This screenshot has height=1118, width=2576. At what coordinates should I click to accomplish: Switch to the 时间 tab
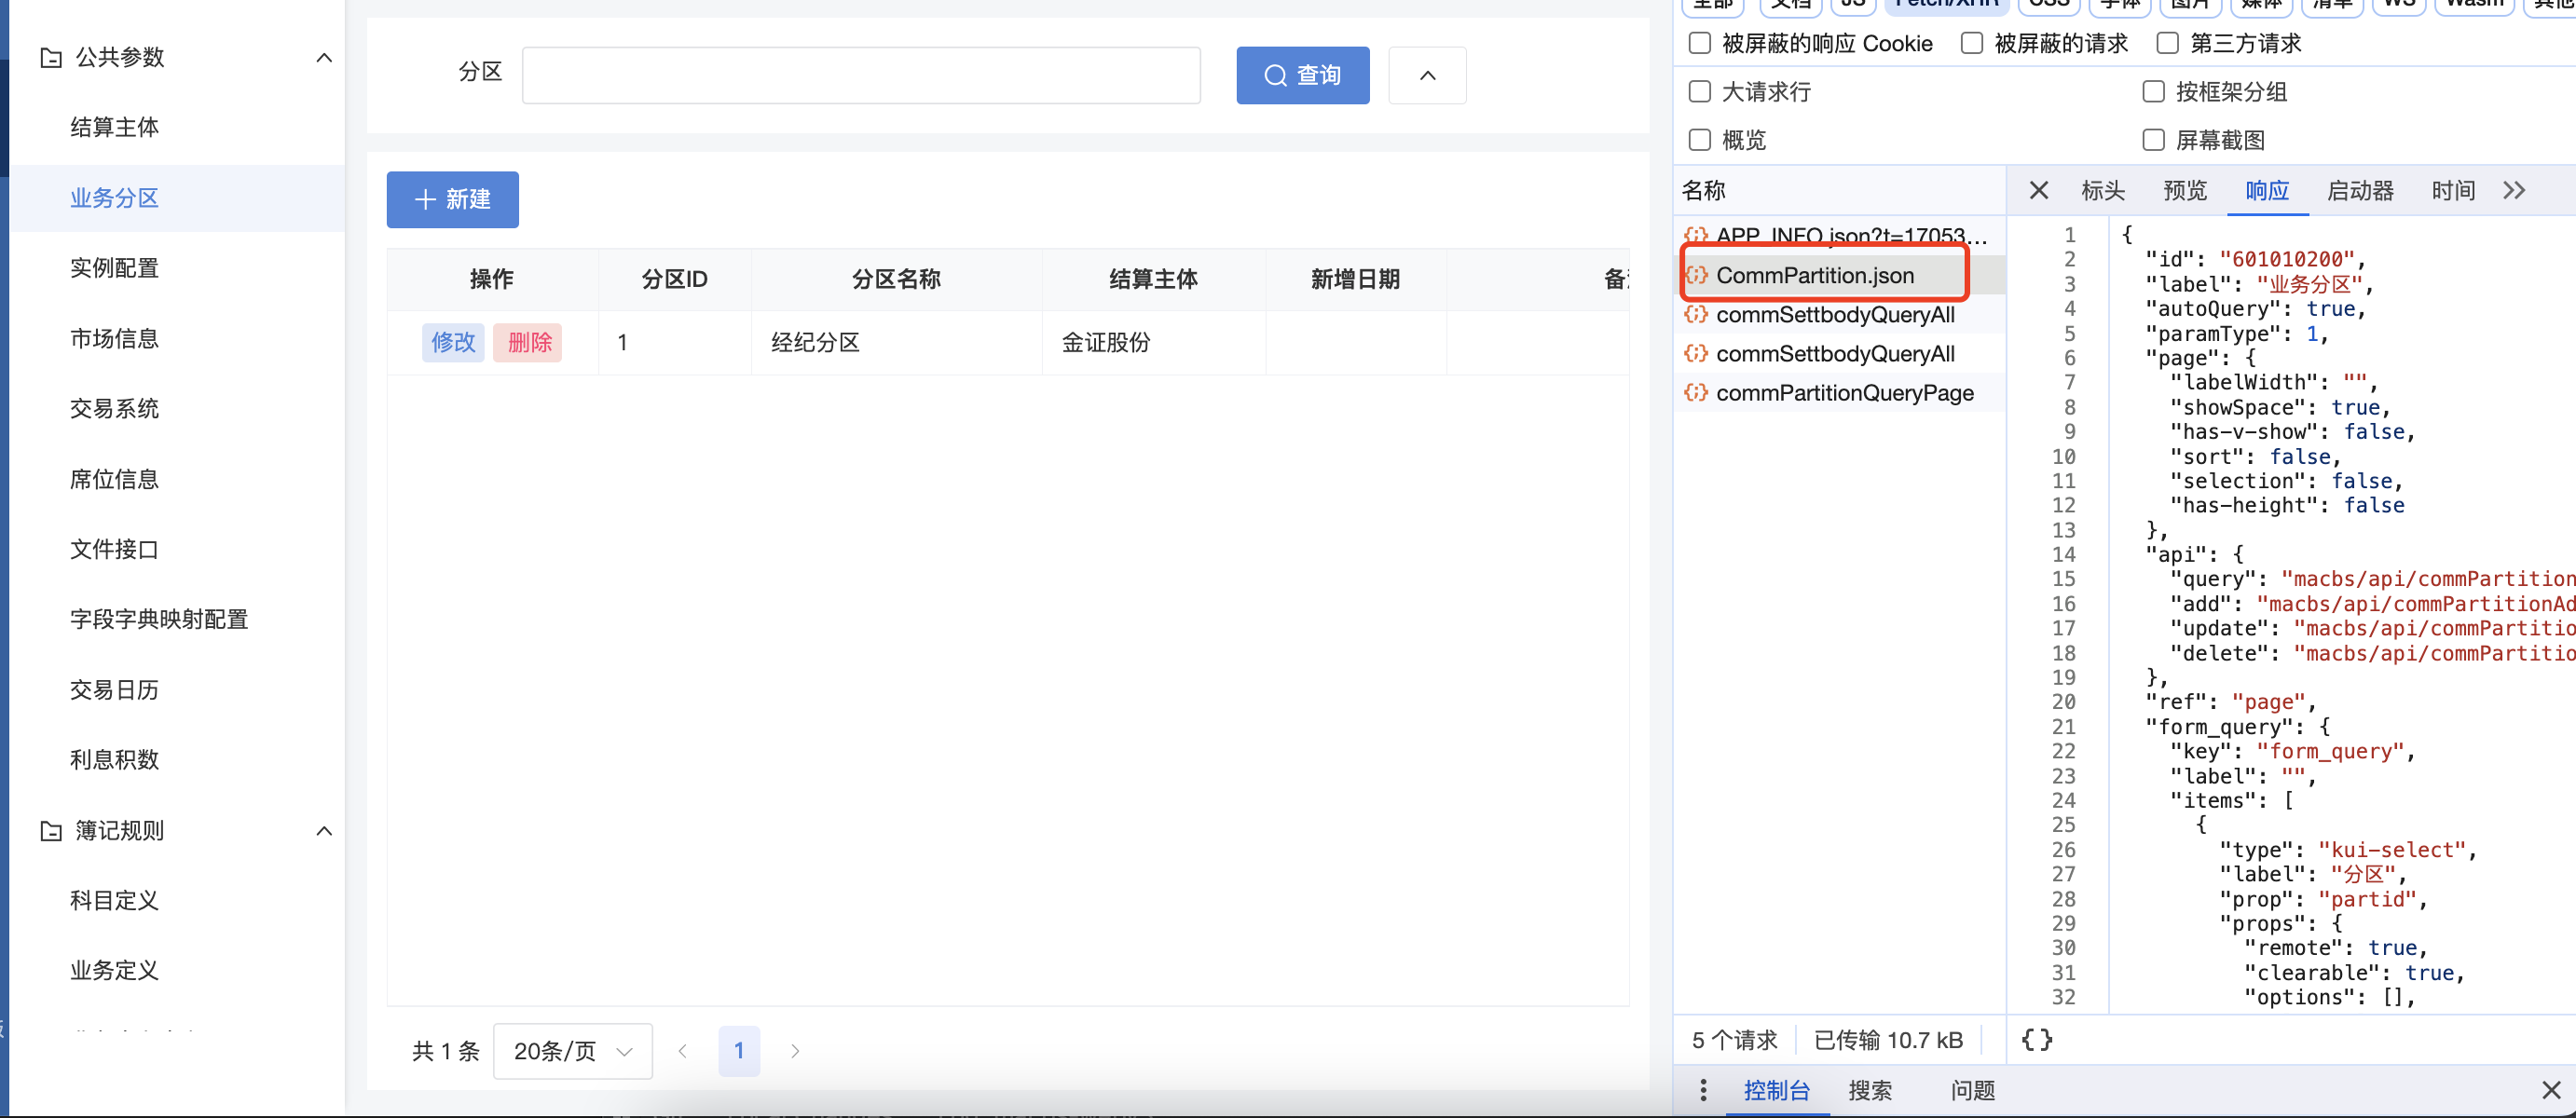tap(2453, 190)
